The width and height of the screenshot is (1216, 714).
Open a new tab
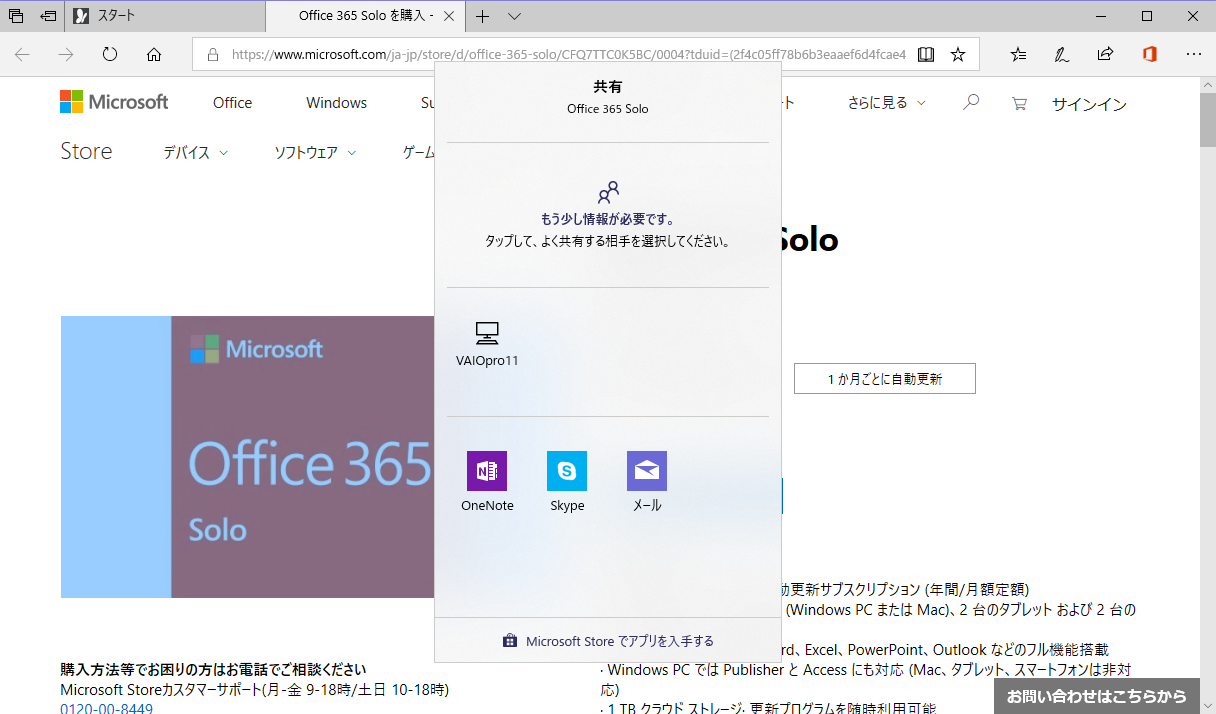point(483,16)
